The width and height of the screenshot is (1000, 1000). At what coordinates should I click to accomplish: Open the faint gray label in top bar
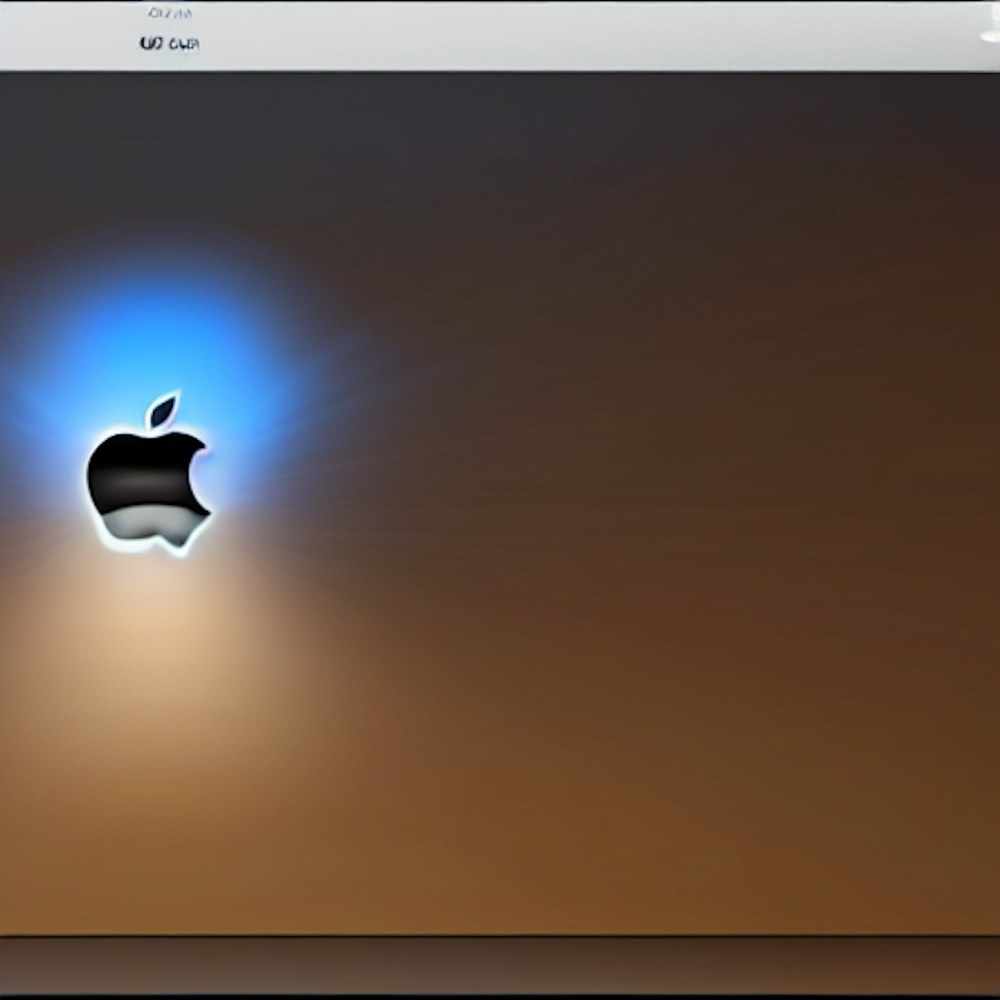tap(169, 13)
